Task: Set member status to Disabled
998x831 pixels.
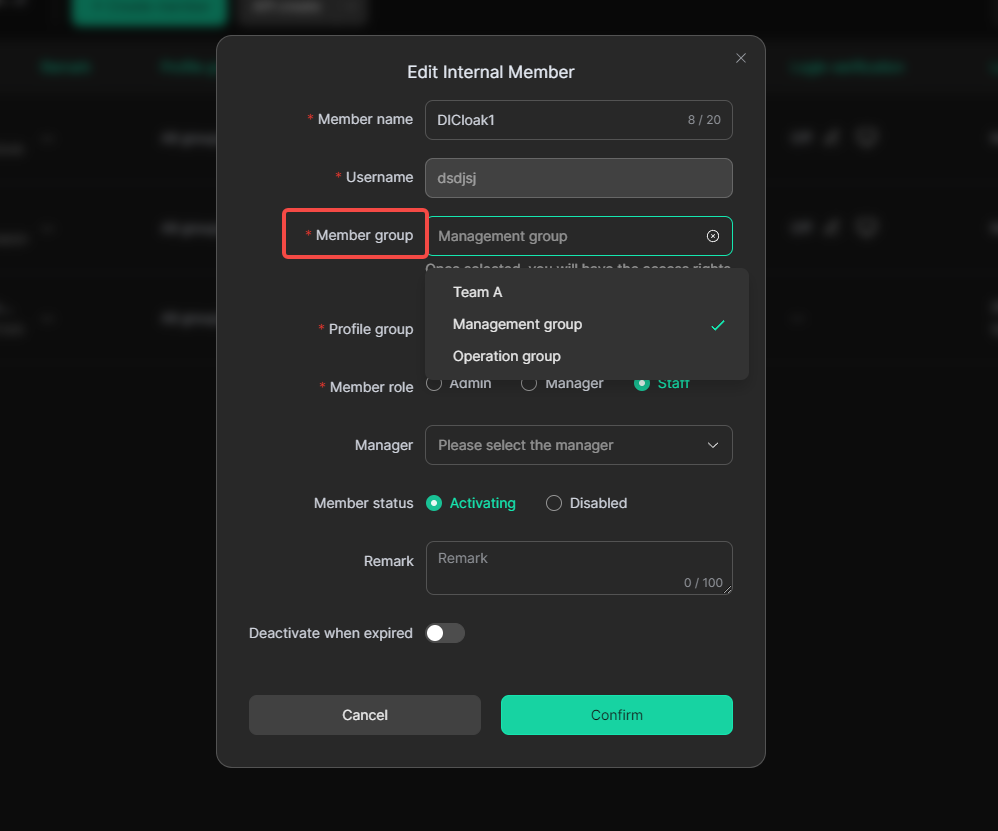Action: pyautogui.click(x=554, y=503)
